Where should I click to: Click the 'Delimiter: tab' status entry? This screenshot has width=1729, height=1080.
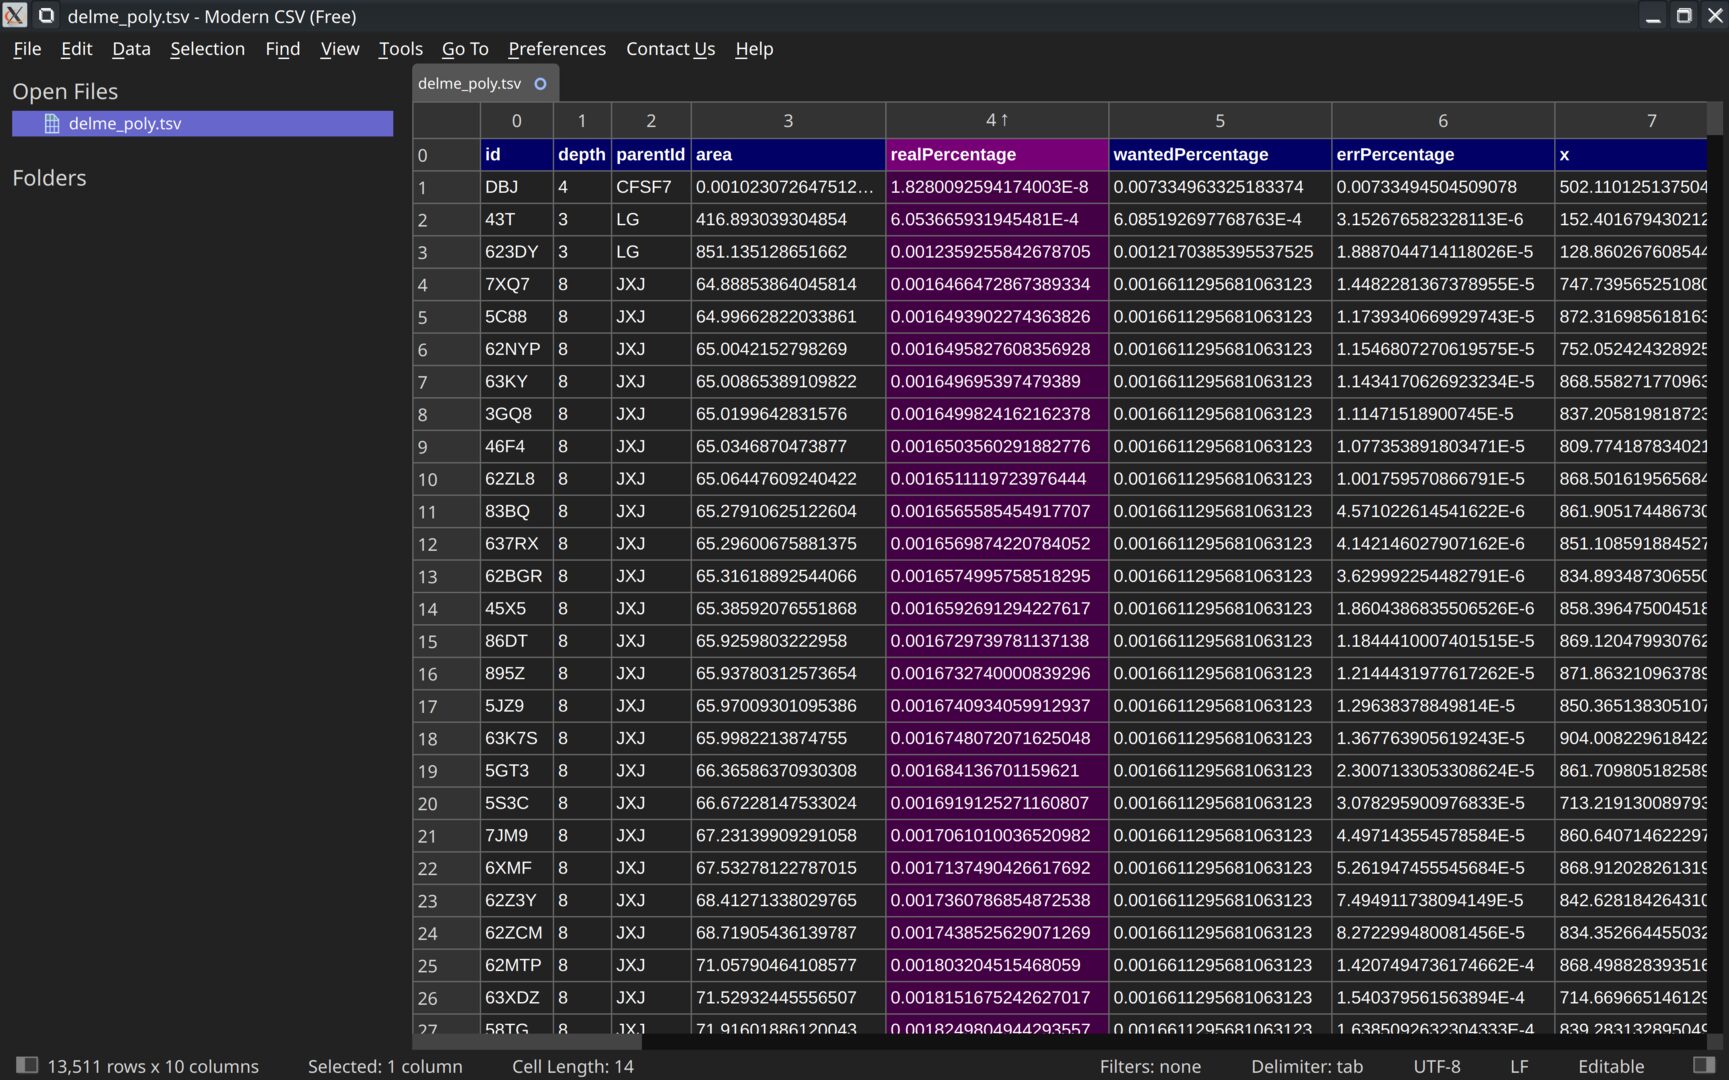pyautogui.click(x=1307, y=1067)
